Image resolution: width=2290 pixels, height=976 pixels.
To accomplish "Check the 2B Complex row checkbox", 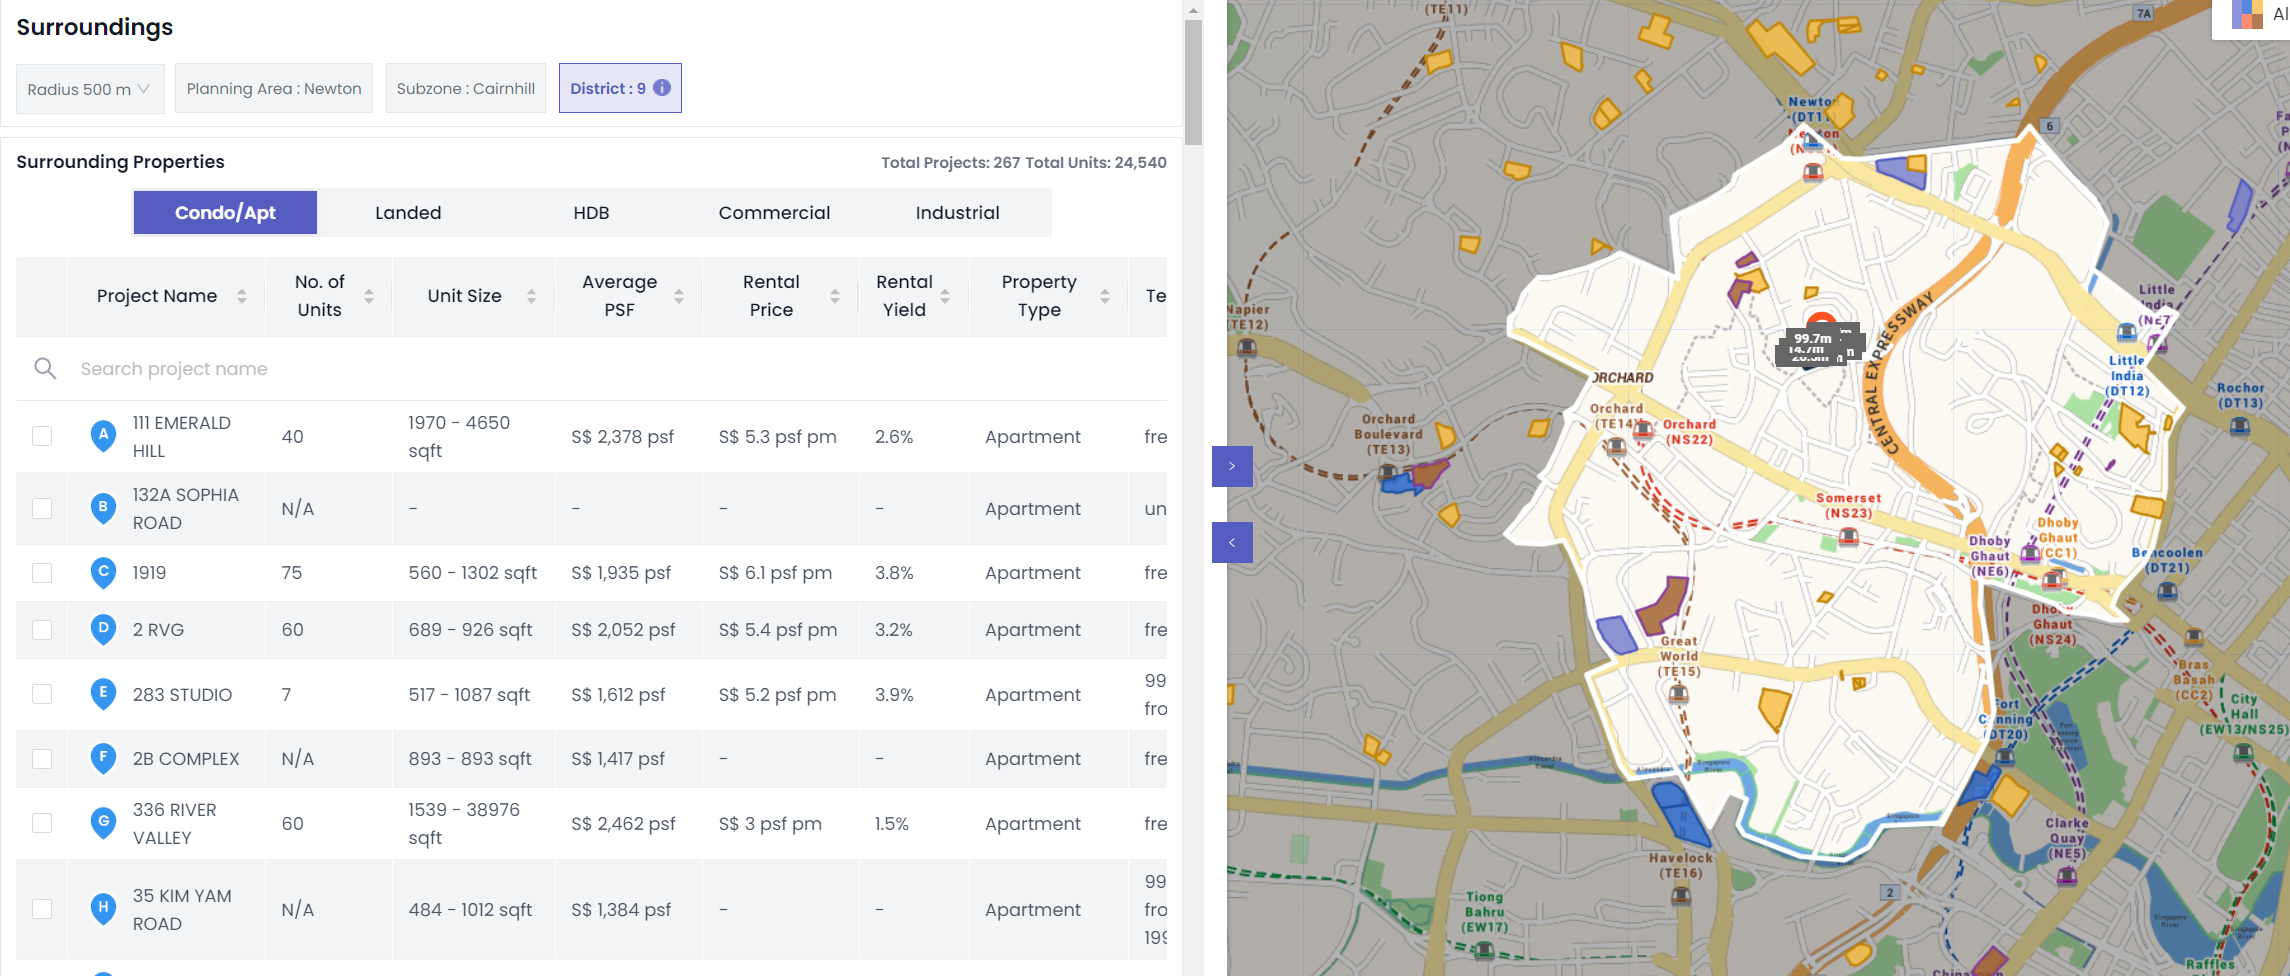I will [x=42, y=758].
